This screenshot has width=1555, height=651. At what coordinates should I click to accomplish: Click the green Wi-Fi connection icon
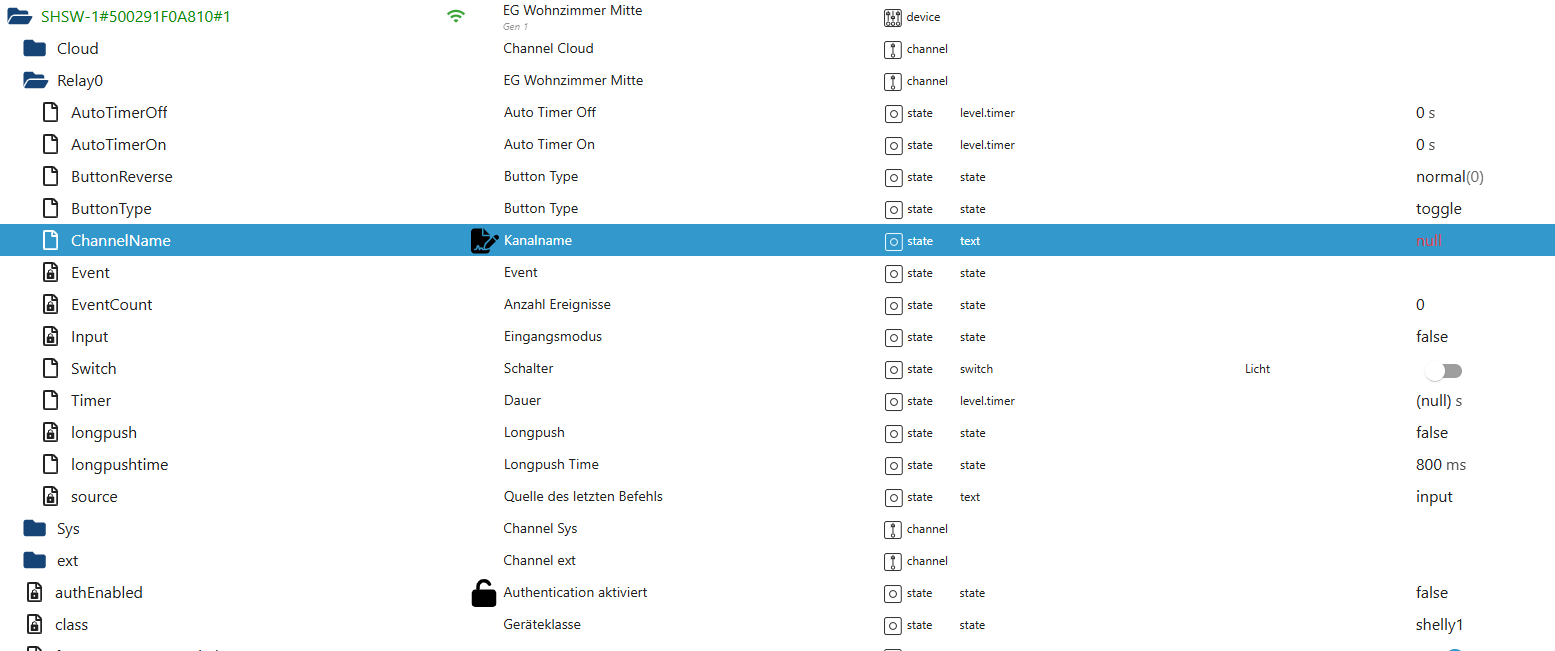(x=456, y=16)
